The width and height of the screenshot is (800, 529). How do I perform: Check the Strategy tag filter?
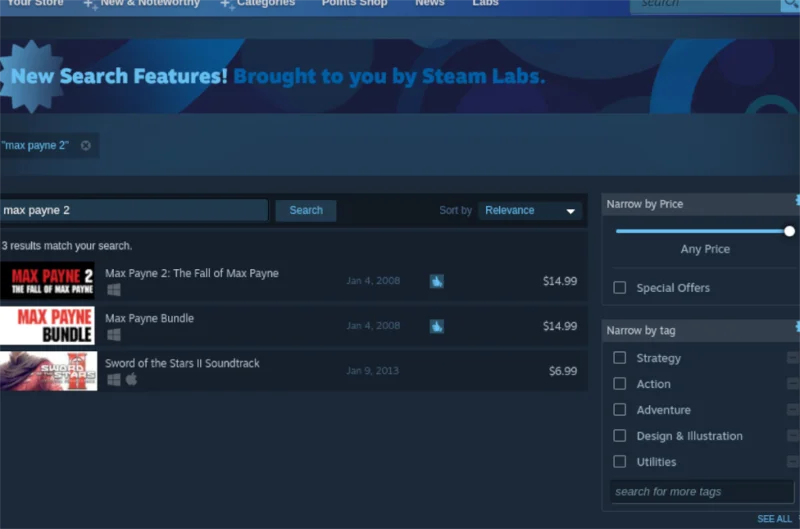pyautogui.click(x=619, y=358)
